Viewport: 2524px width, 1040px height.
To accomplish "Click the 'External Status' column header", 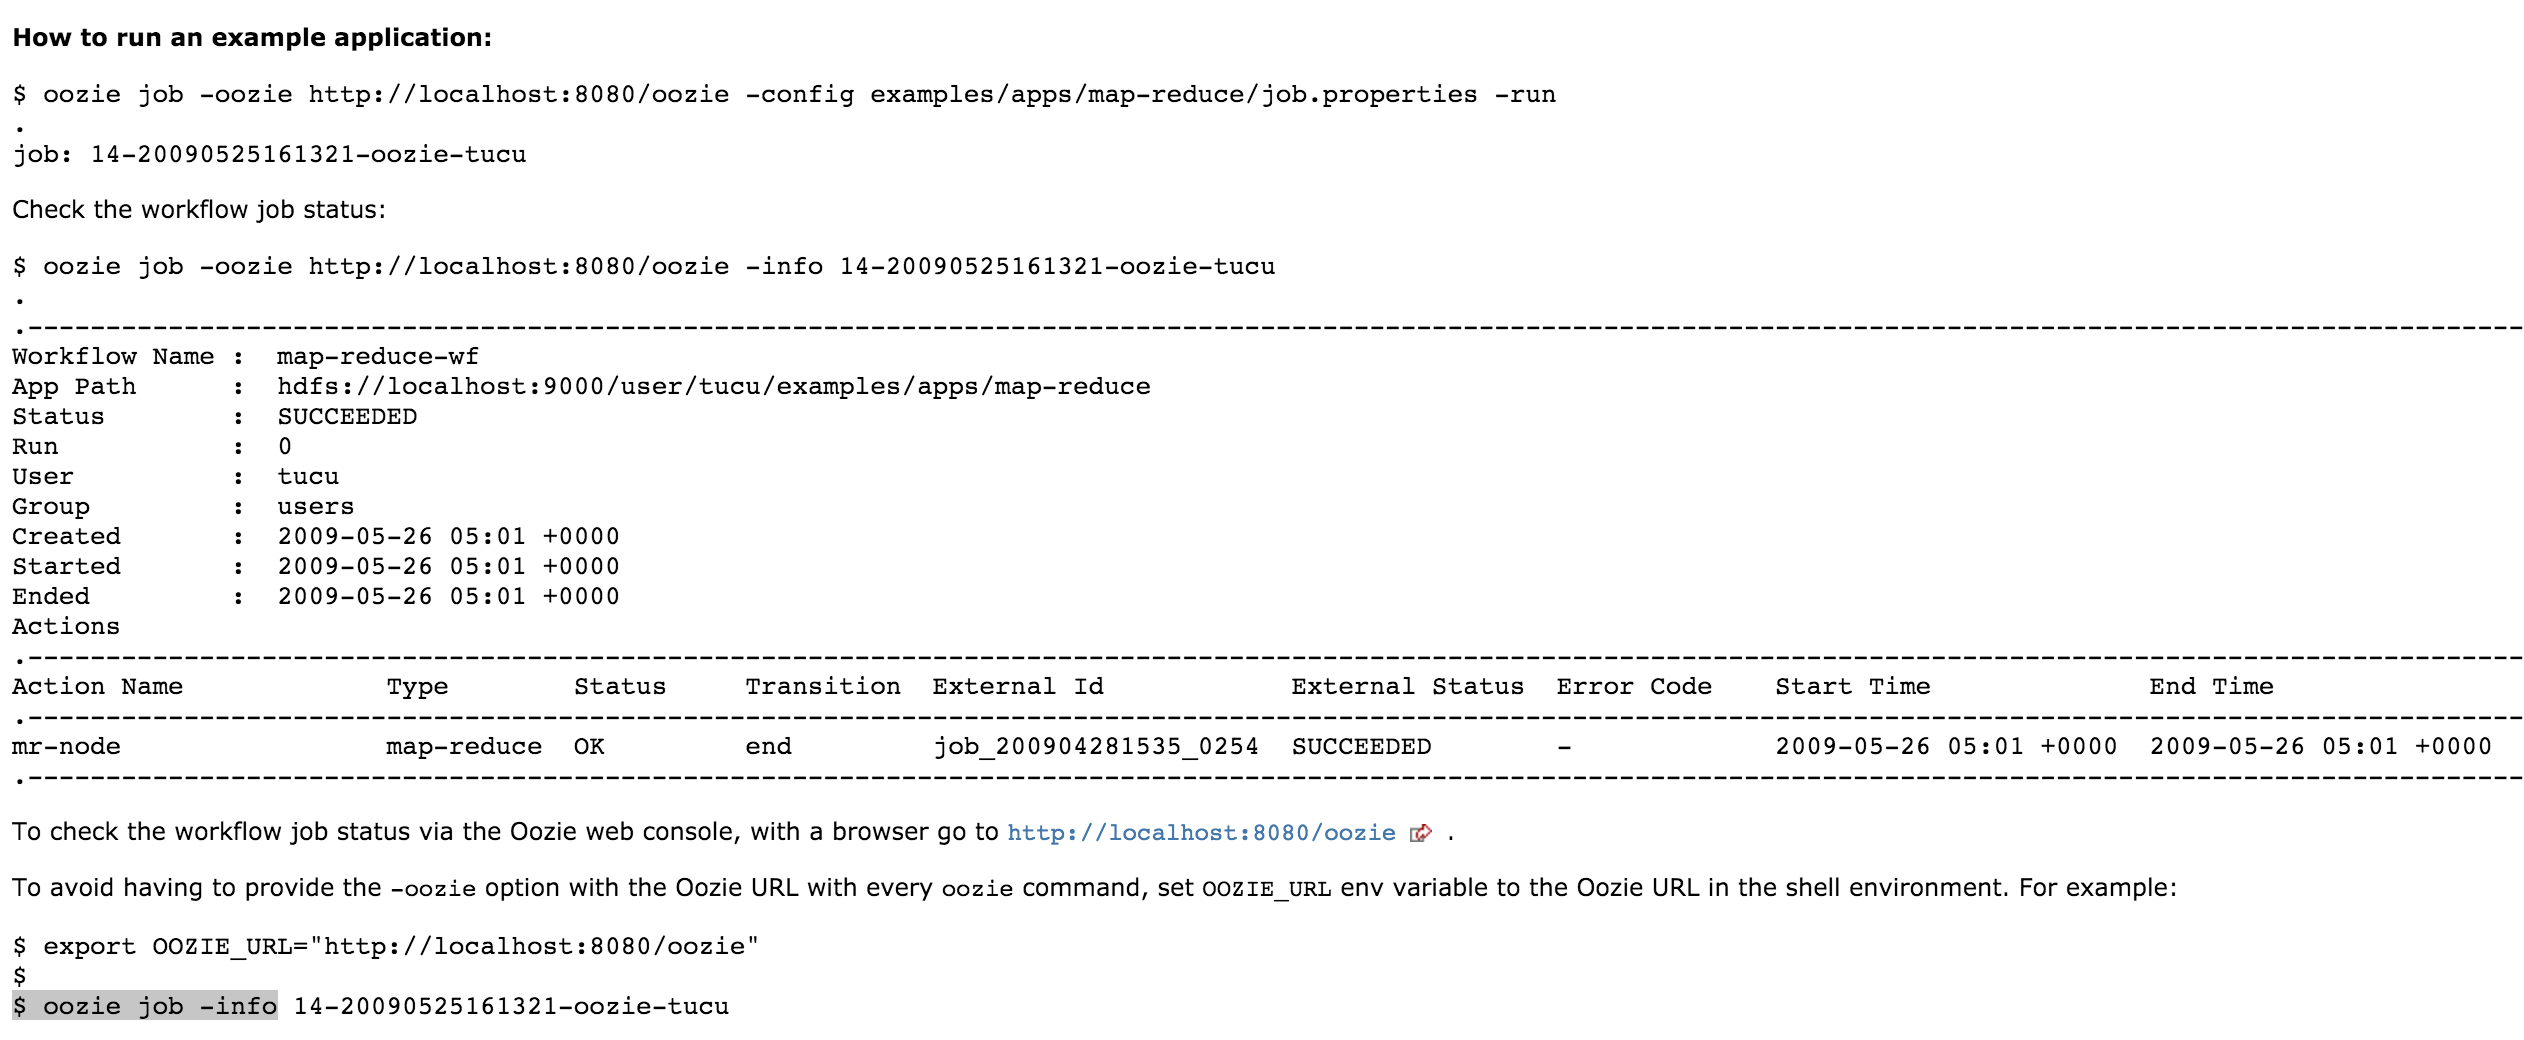I will point(1407,687).
